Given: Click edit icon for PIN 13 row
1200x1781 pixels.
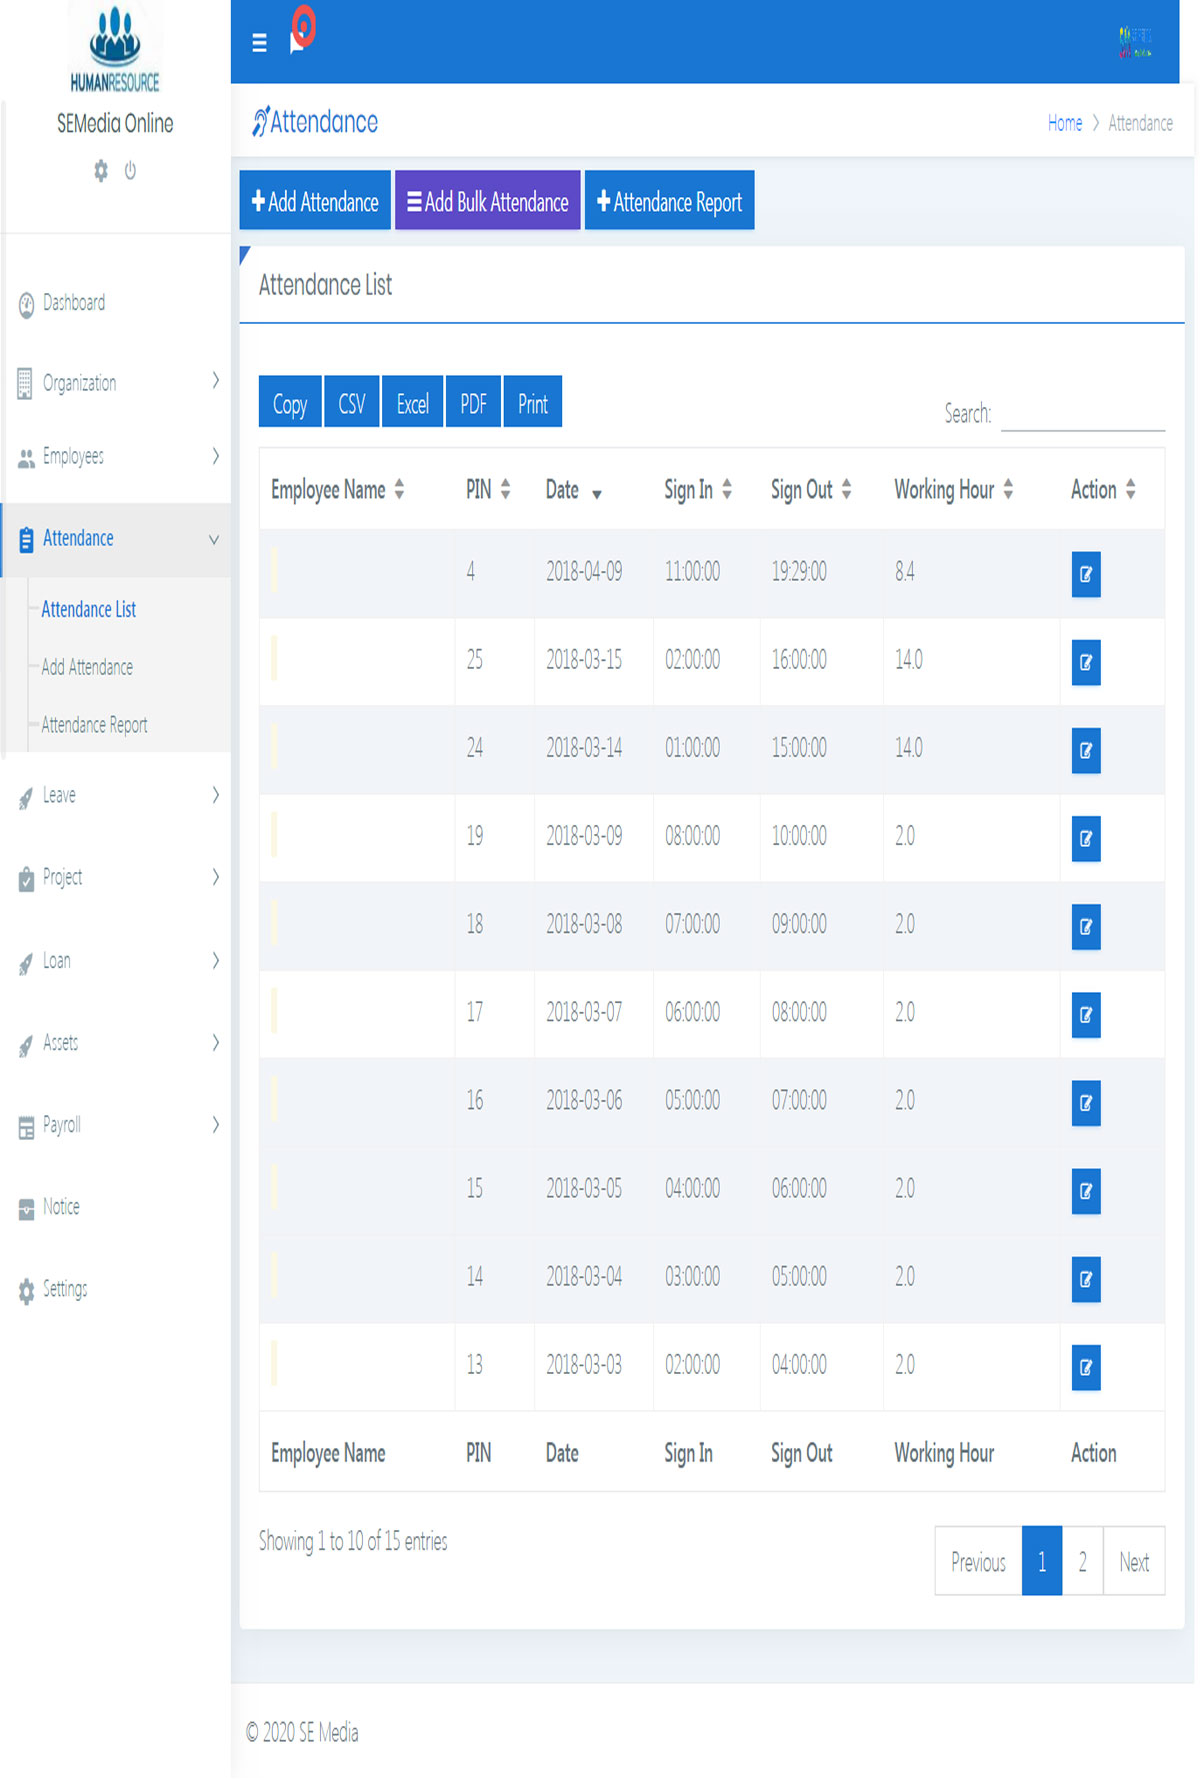Looking at the screenshot, I should tap(1086, 1367).
